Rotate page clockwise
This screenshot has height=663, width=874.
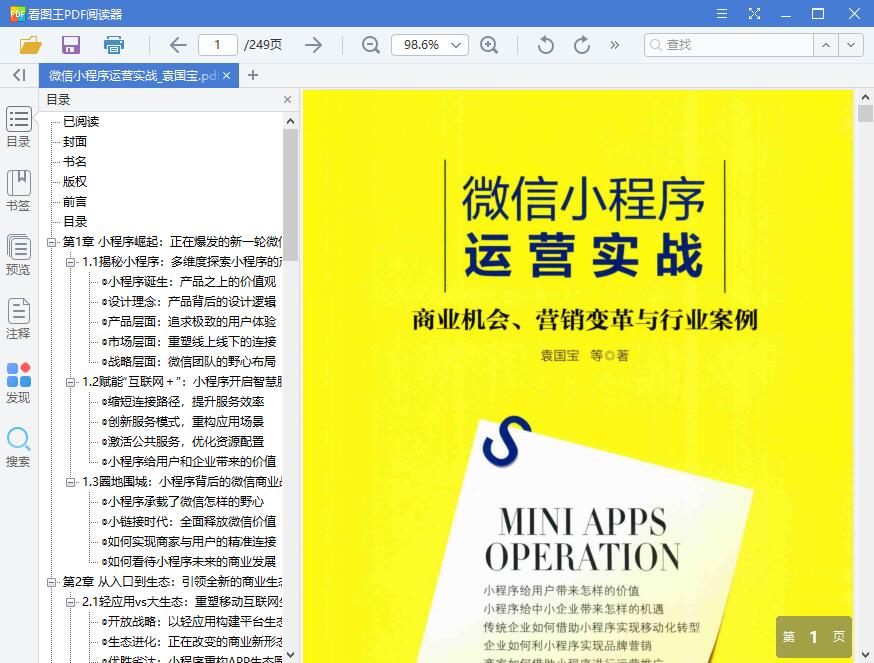[582, 45]
